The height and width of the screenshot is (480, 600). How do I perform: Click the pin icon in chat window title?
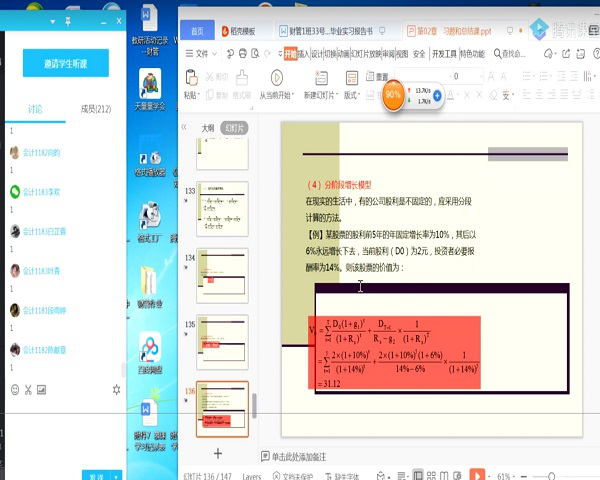68,21
